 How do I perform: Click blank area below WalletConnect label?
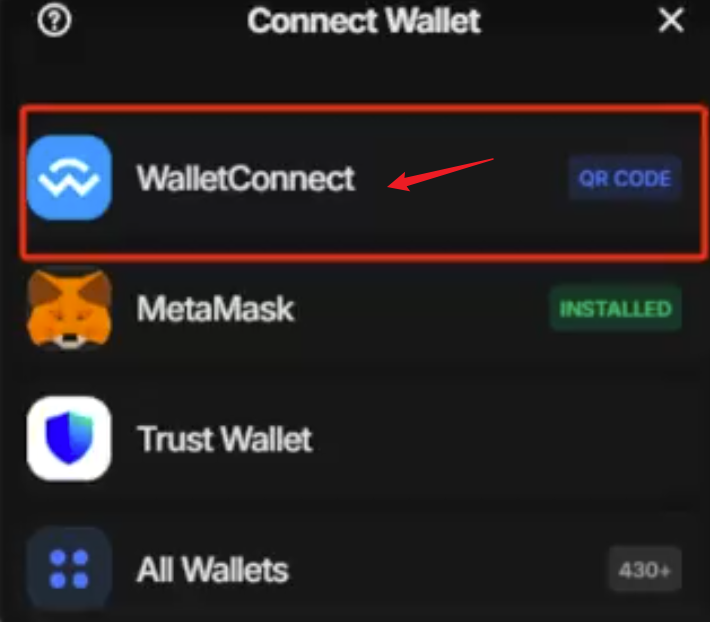[246, 224]
